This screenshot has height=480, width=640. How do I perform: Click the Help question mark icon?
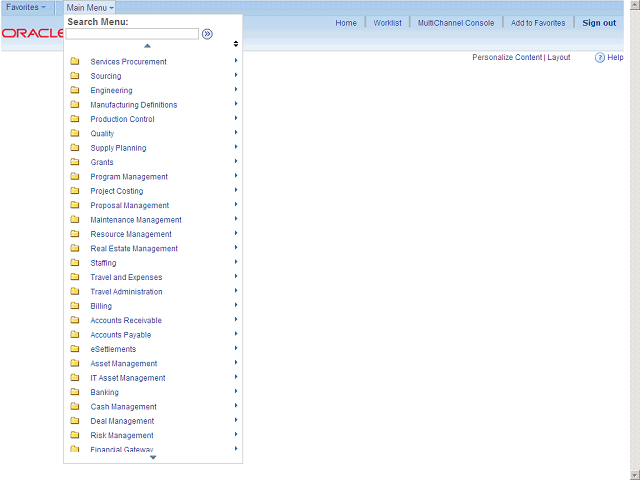pos(599,58)
